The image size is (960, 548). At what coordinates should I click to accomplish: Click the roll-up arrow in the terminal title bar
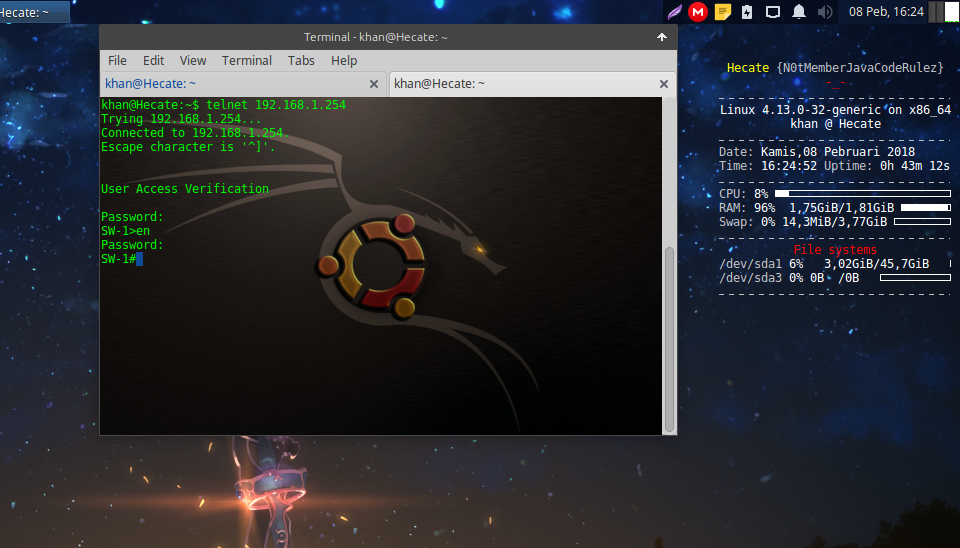pos(662,37)
